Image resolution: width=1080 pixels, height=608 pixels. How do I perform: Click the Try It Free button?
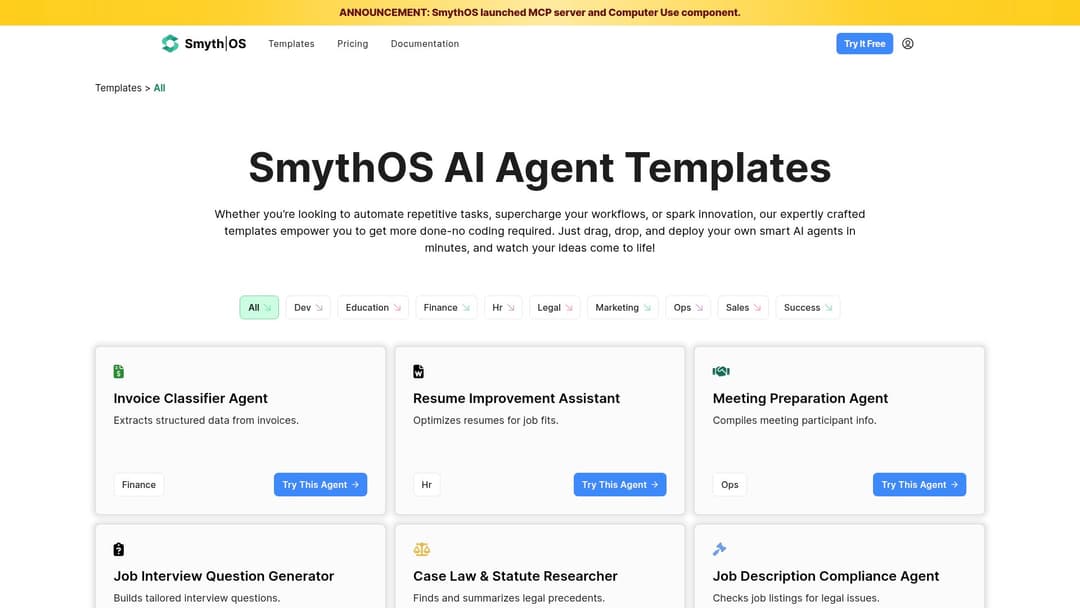[864, 43]
